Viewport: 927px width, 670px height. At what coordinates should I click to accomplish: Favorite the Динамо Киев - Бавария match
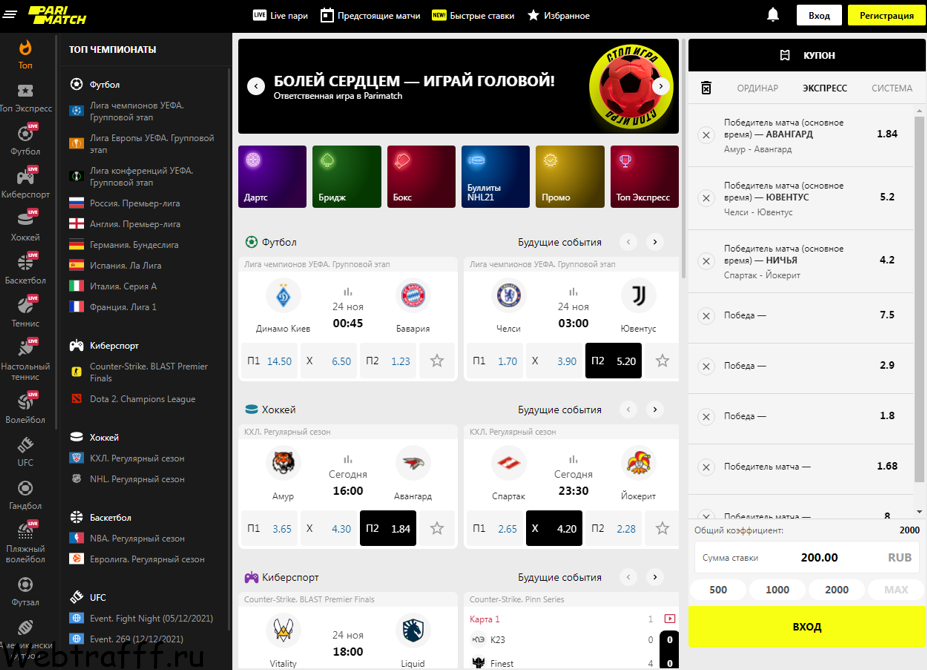tap(437, 361)
